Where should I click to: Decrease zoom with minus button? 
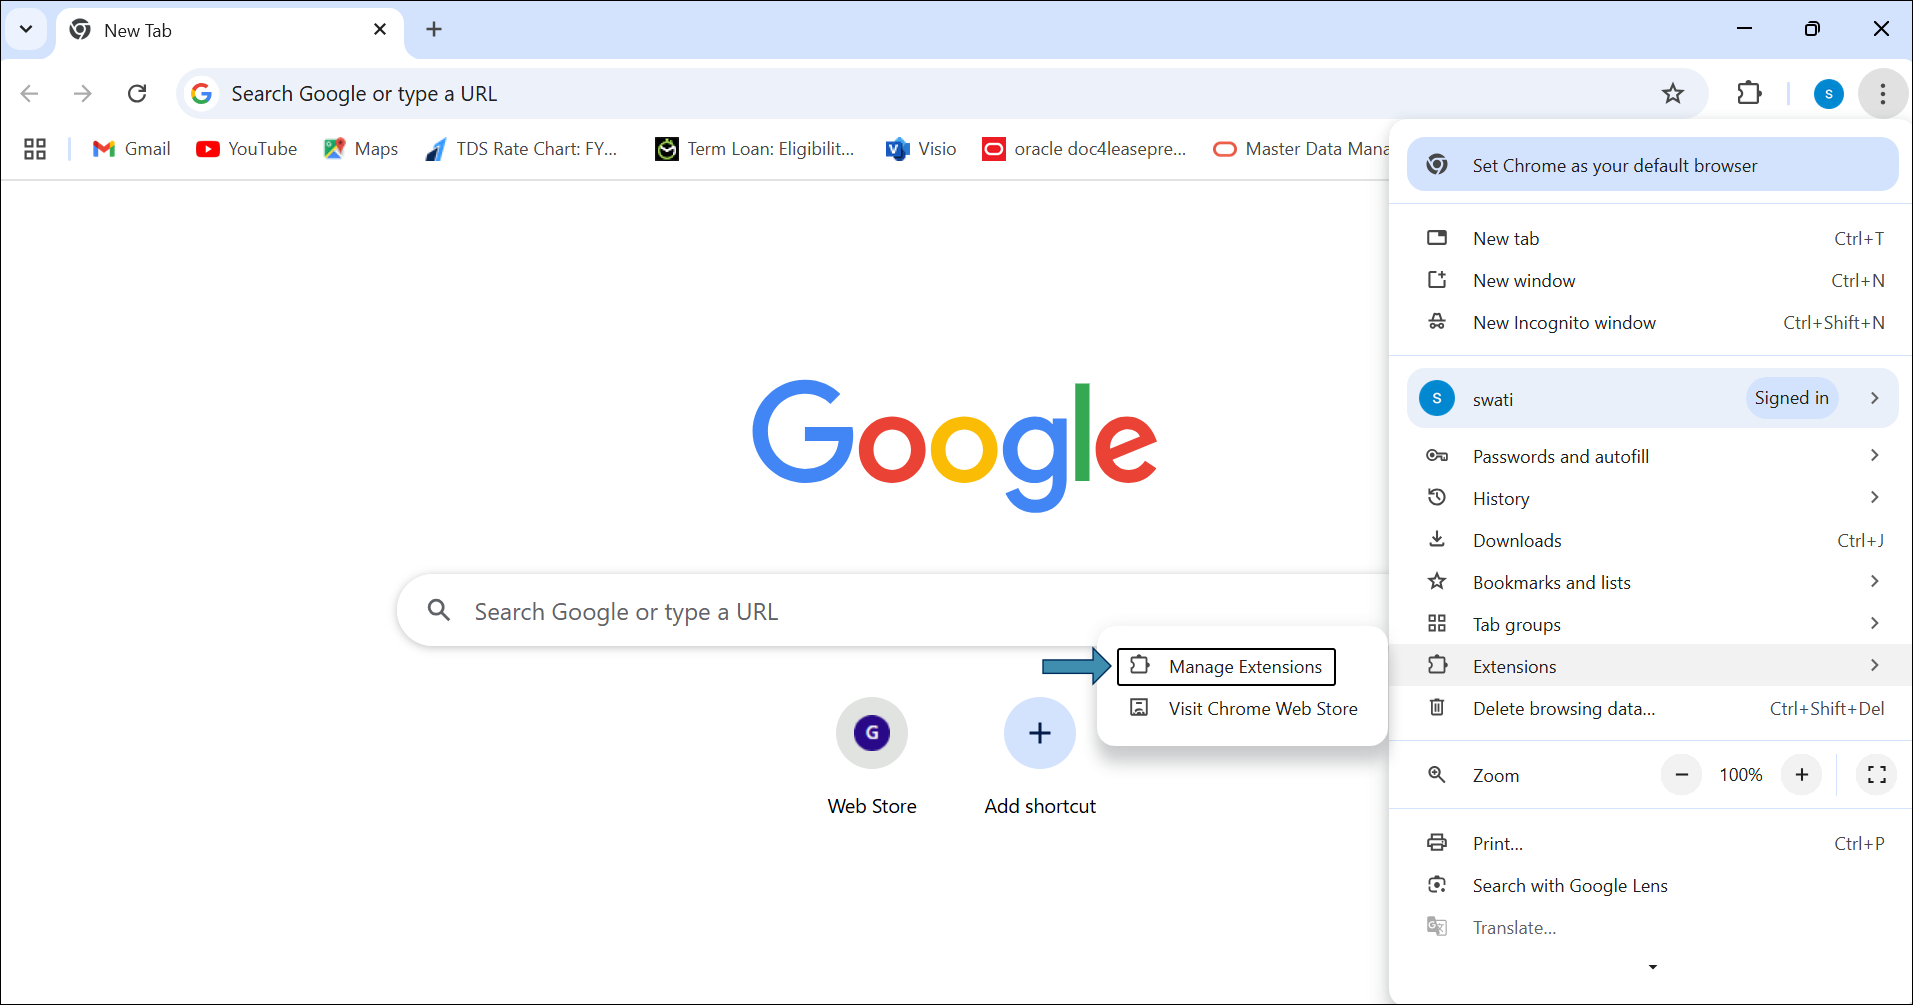pos(1682,775)
